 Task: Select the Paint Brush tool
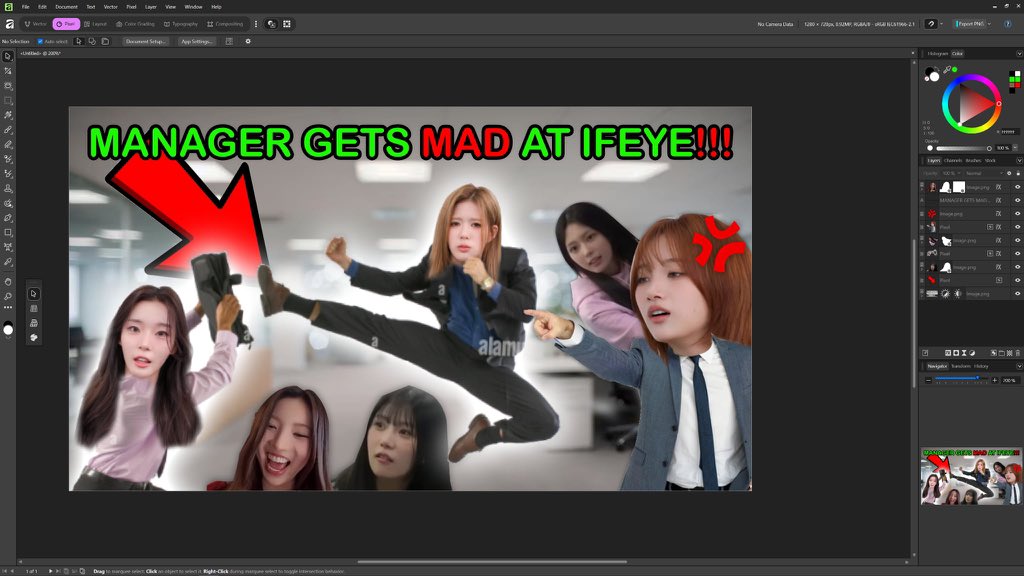click(8, 130)
